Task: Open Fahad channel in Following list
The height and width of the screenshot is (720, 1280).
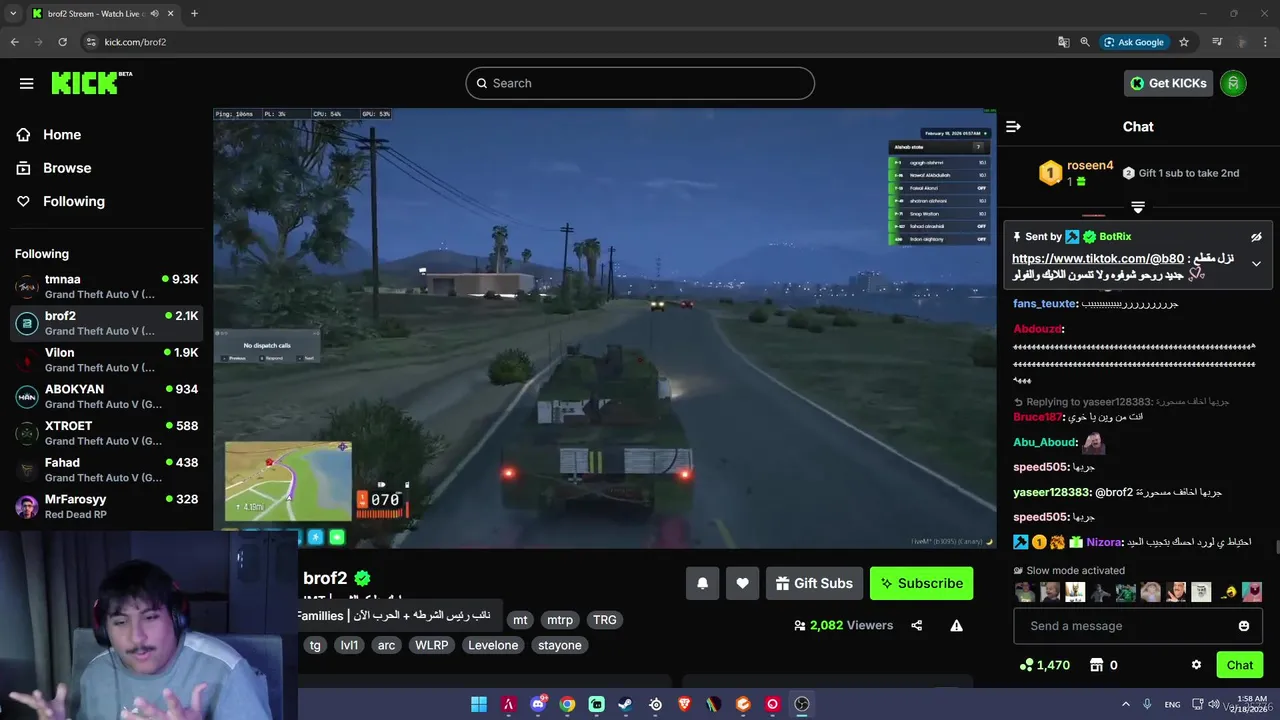Action: [106, 470]
